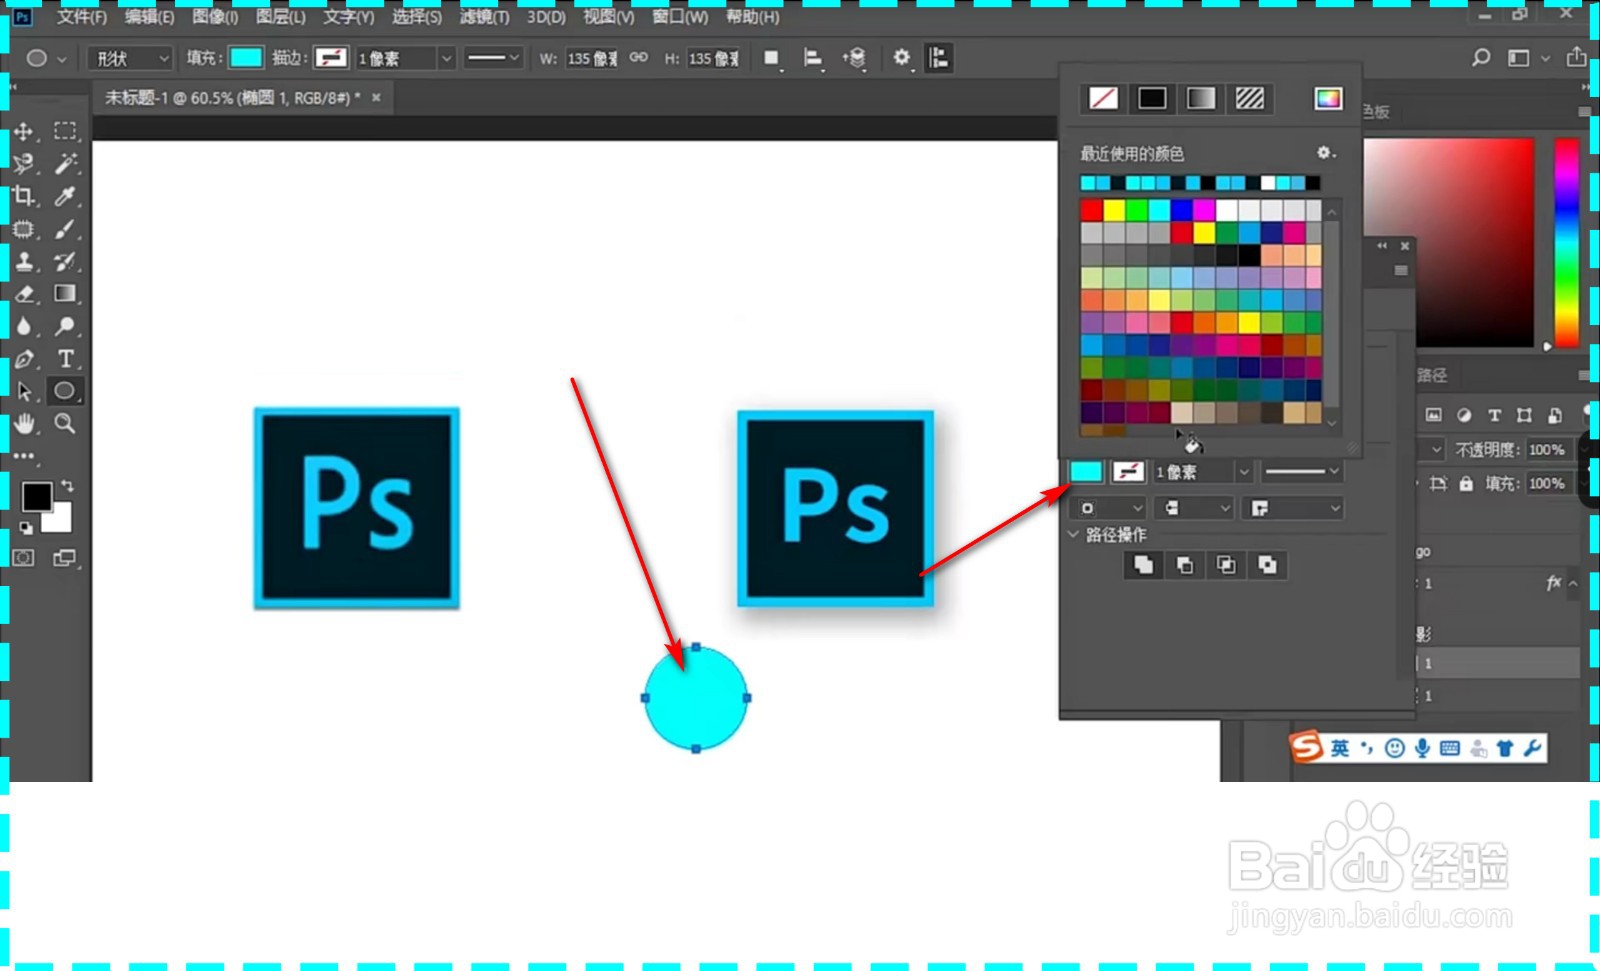This screenshot has height=971, width=1600.
Task: Select the Crop tool
Action: tap(24, 196)
